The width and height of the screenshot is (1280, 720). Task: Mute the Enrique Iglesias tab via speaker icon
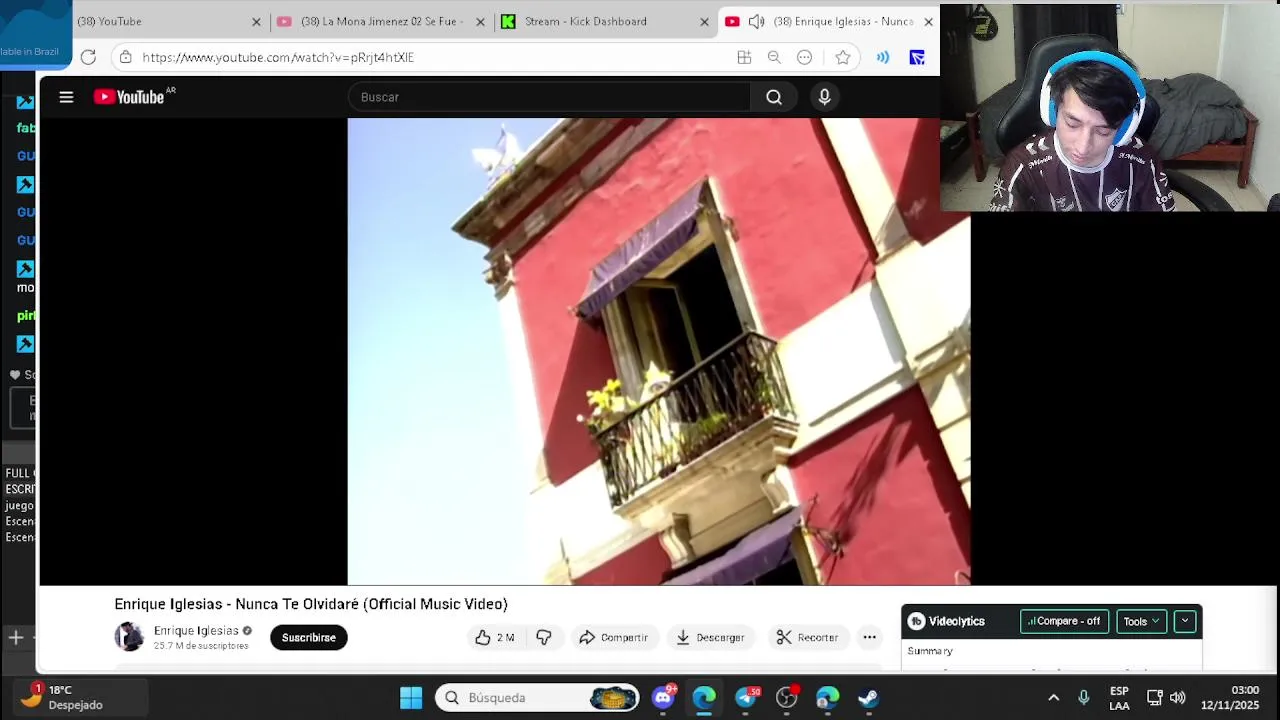click(757, 21)
